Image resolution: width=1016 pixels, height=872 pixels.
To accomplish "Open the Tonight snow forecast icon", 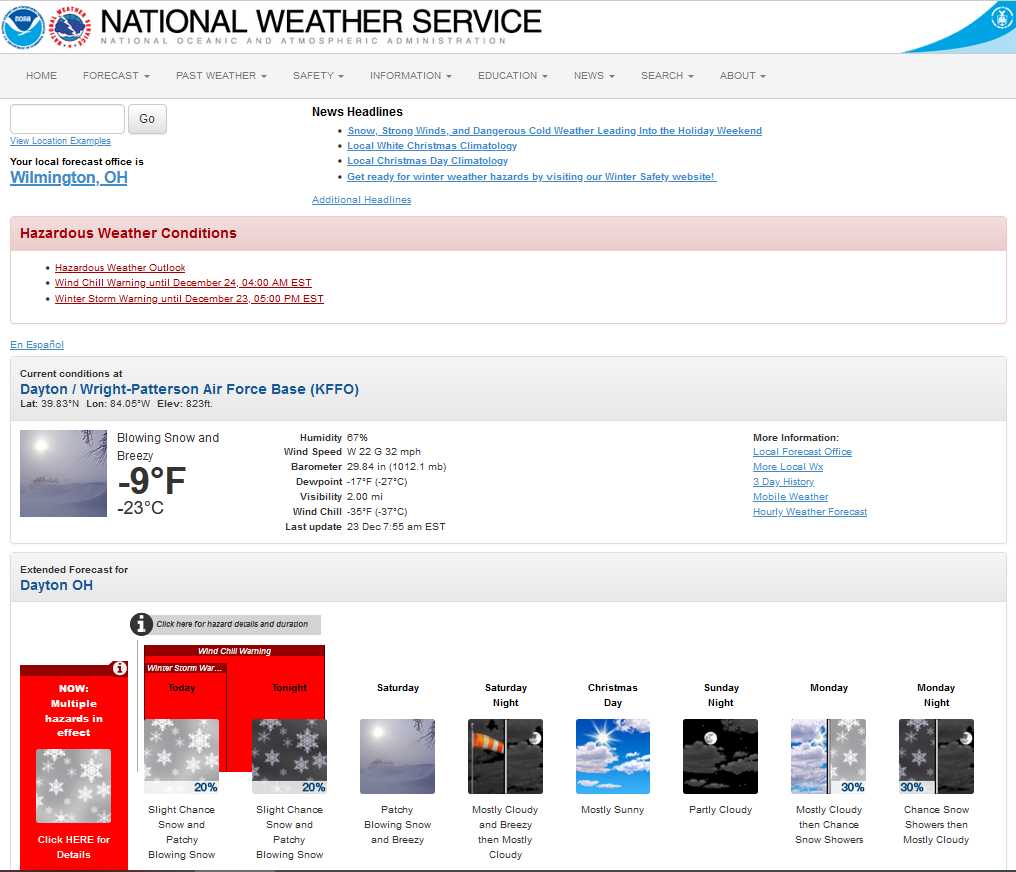I will tap(290, 757).
